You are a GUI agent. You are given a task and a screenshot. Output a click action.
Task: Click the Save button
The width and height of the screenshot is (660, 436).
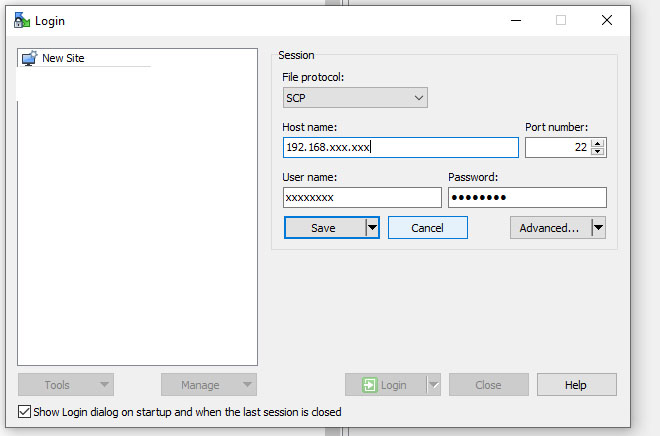point(325,228)
